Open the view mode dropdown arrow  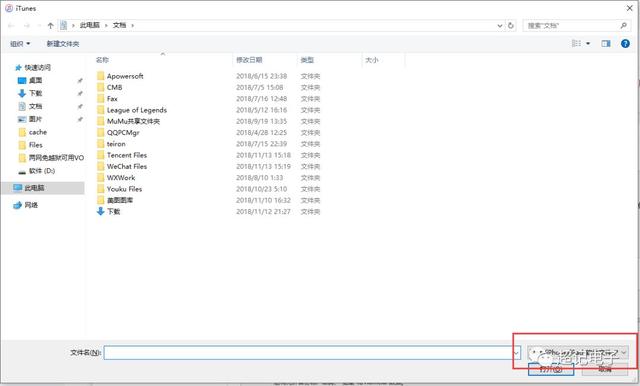pyautogui.click(x=588, y=43)
